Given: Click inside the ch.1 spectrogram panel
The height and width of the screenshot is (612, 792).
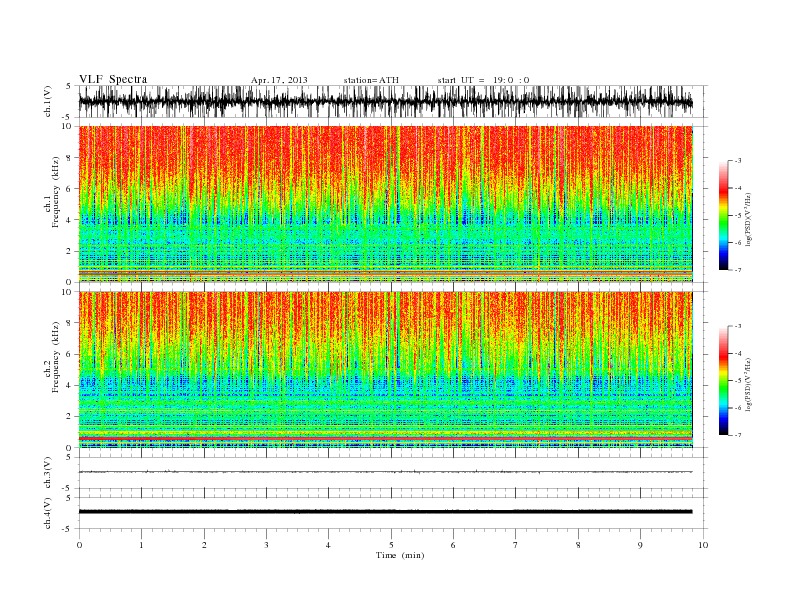Looking at the screenshot, I should coord(385,204).
